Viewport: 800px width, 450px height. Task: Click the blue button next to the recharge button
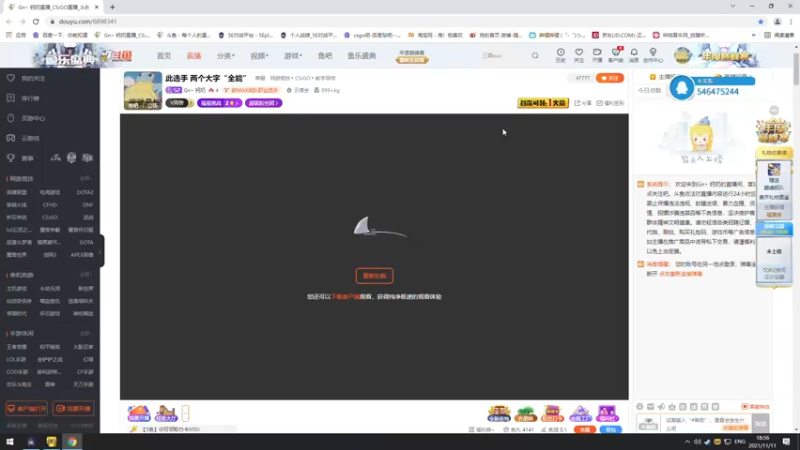tap(611, 430)
